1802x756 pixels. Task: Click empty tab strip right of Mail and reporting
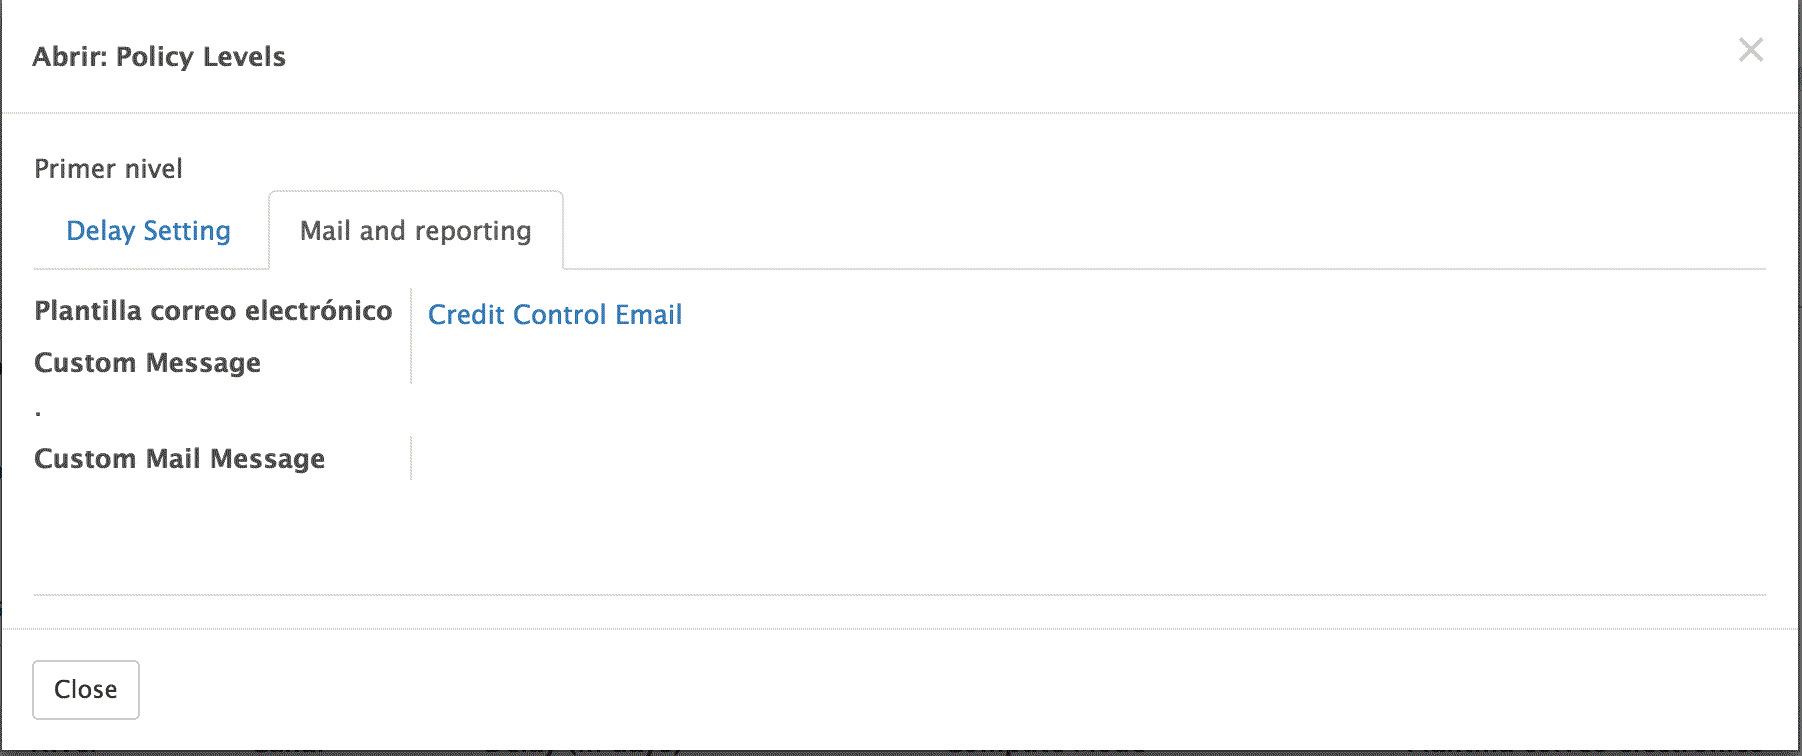click(x=1100, y=231)
